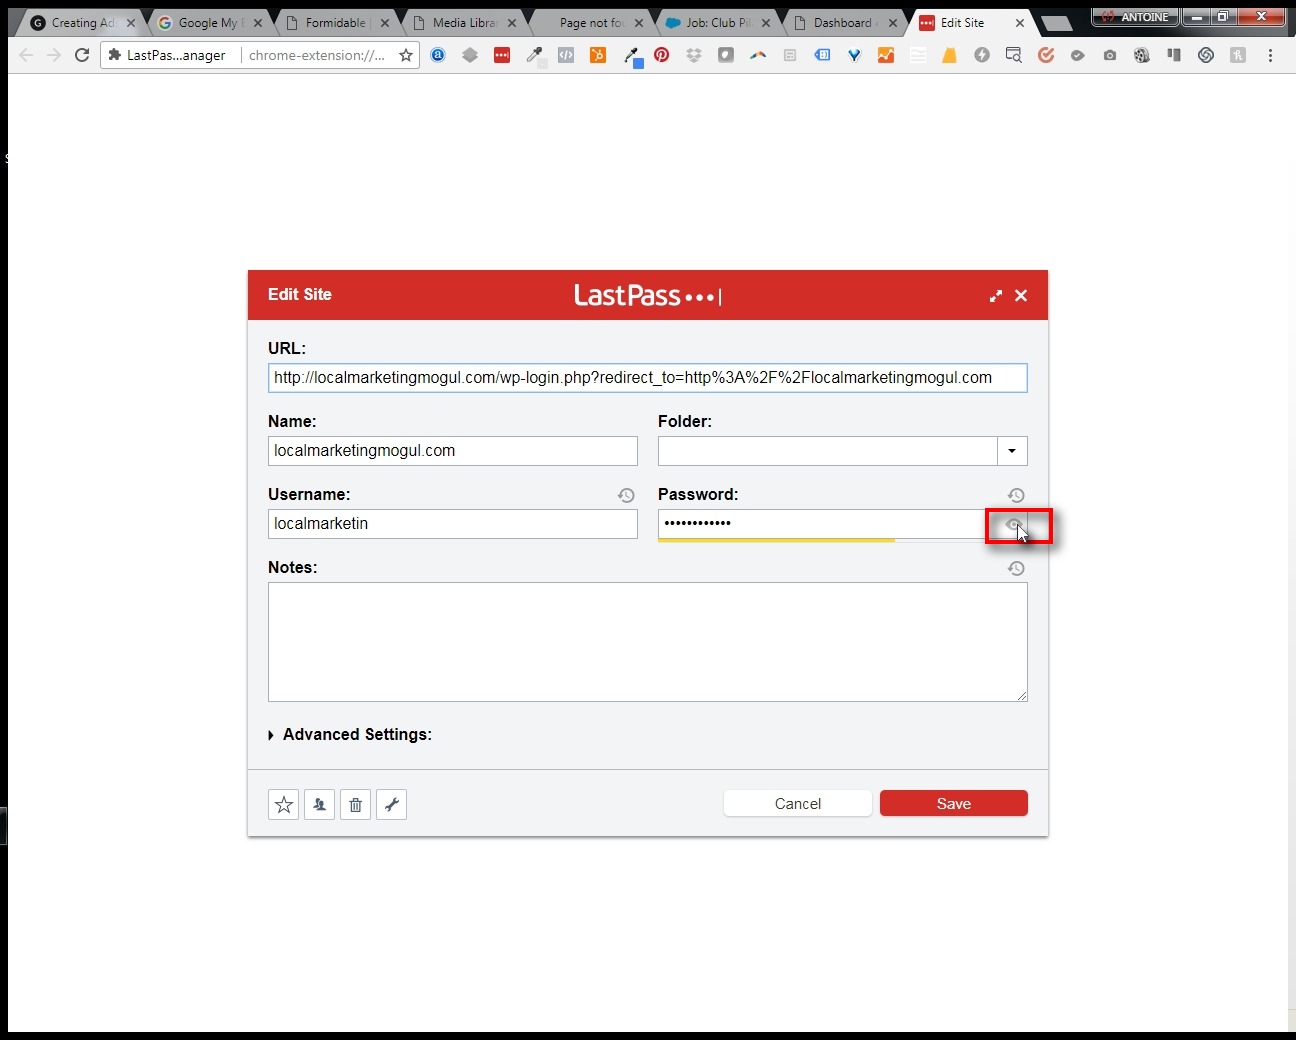The image size is (1296, 1040).
Task: Open the Pinterest extension icon
Action: pyautogui.click(x=662, y=56)
